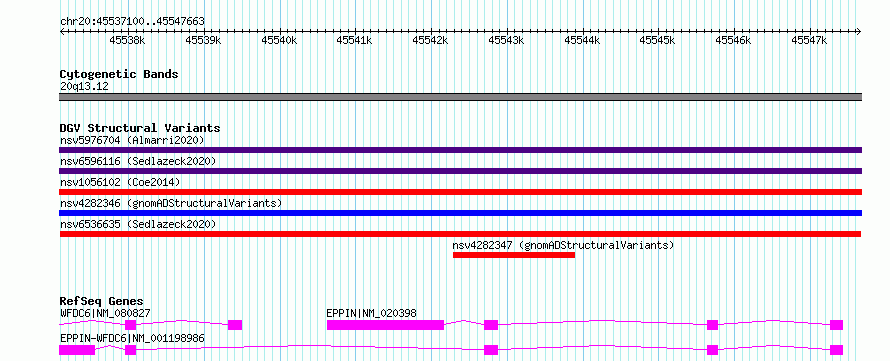Click the WFDC6 exon between 45539k and 45540k
Image resolution: width=890 pixels, height=361 pixels.
(x=235, y=325)
